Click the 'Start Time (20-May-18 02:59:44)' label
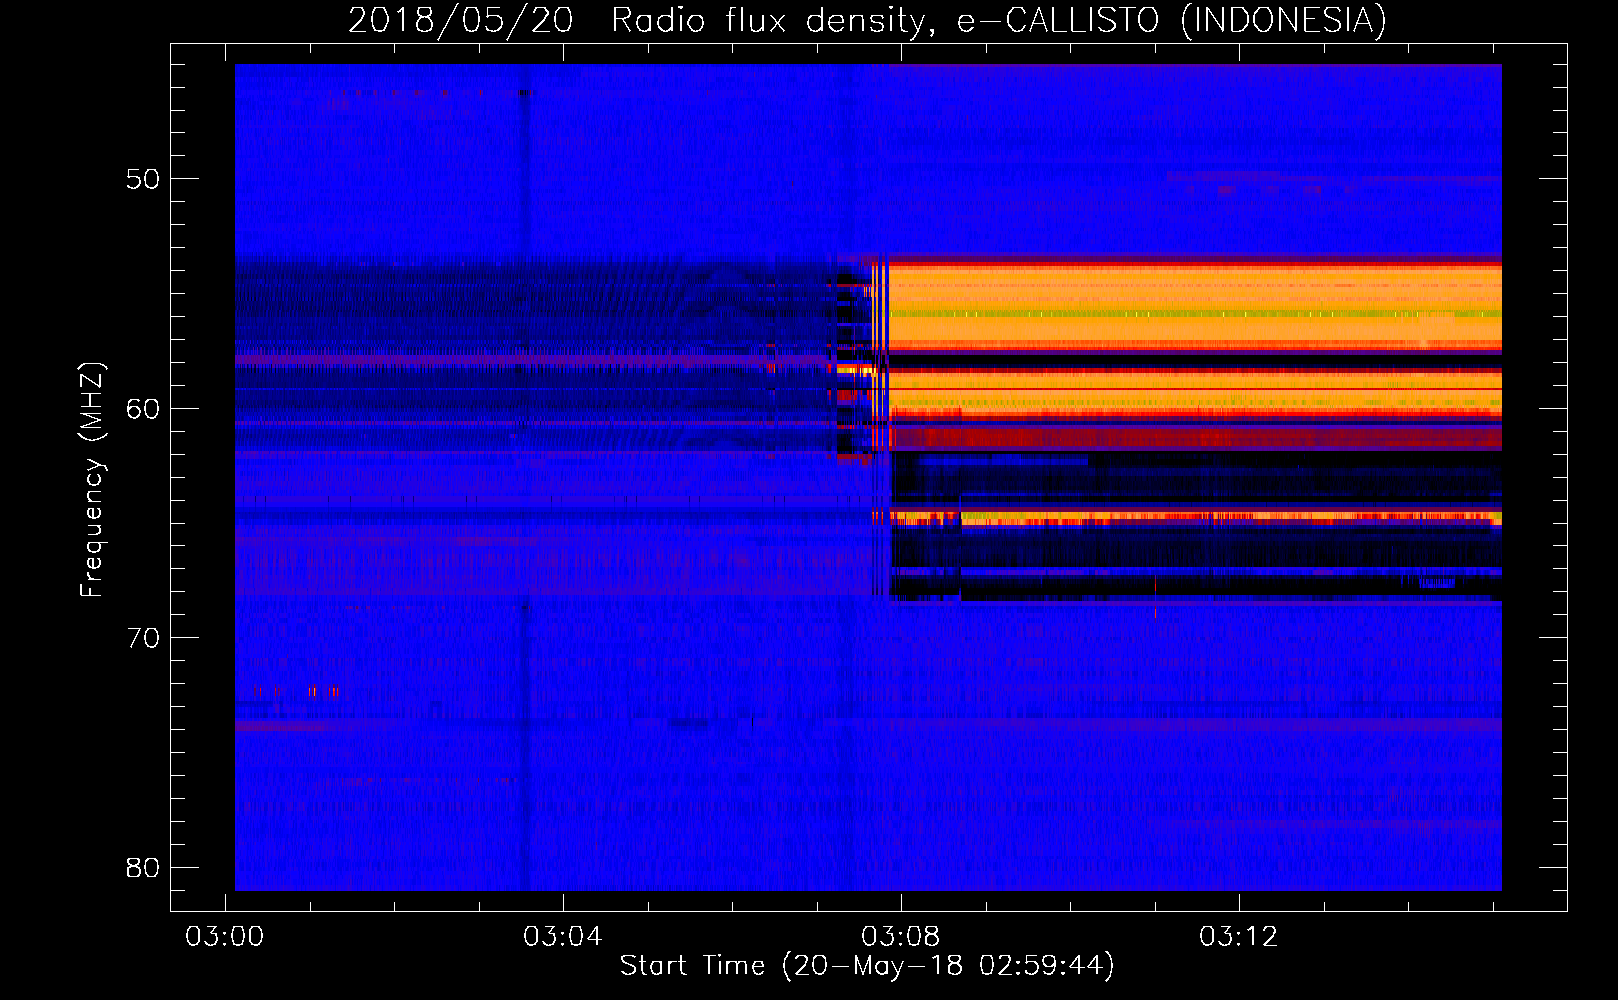This screenshot has height=1000, width=1618. (867, 966)
